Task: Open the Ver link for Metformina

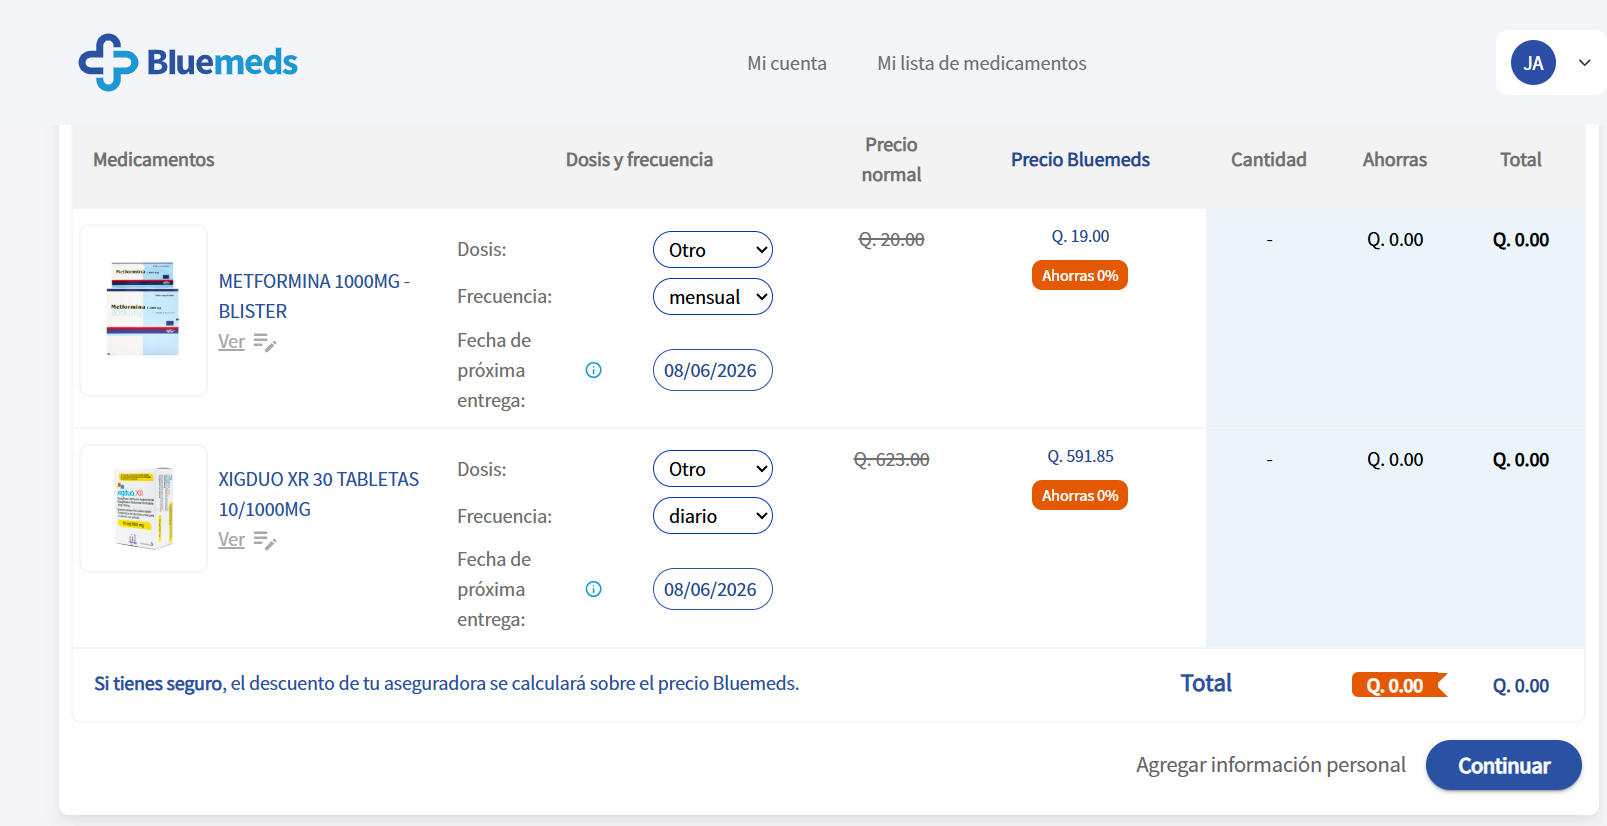Action: point(231,342)
